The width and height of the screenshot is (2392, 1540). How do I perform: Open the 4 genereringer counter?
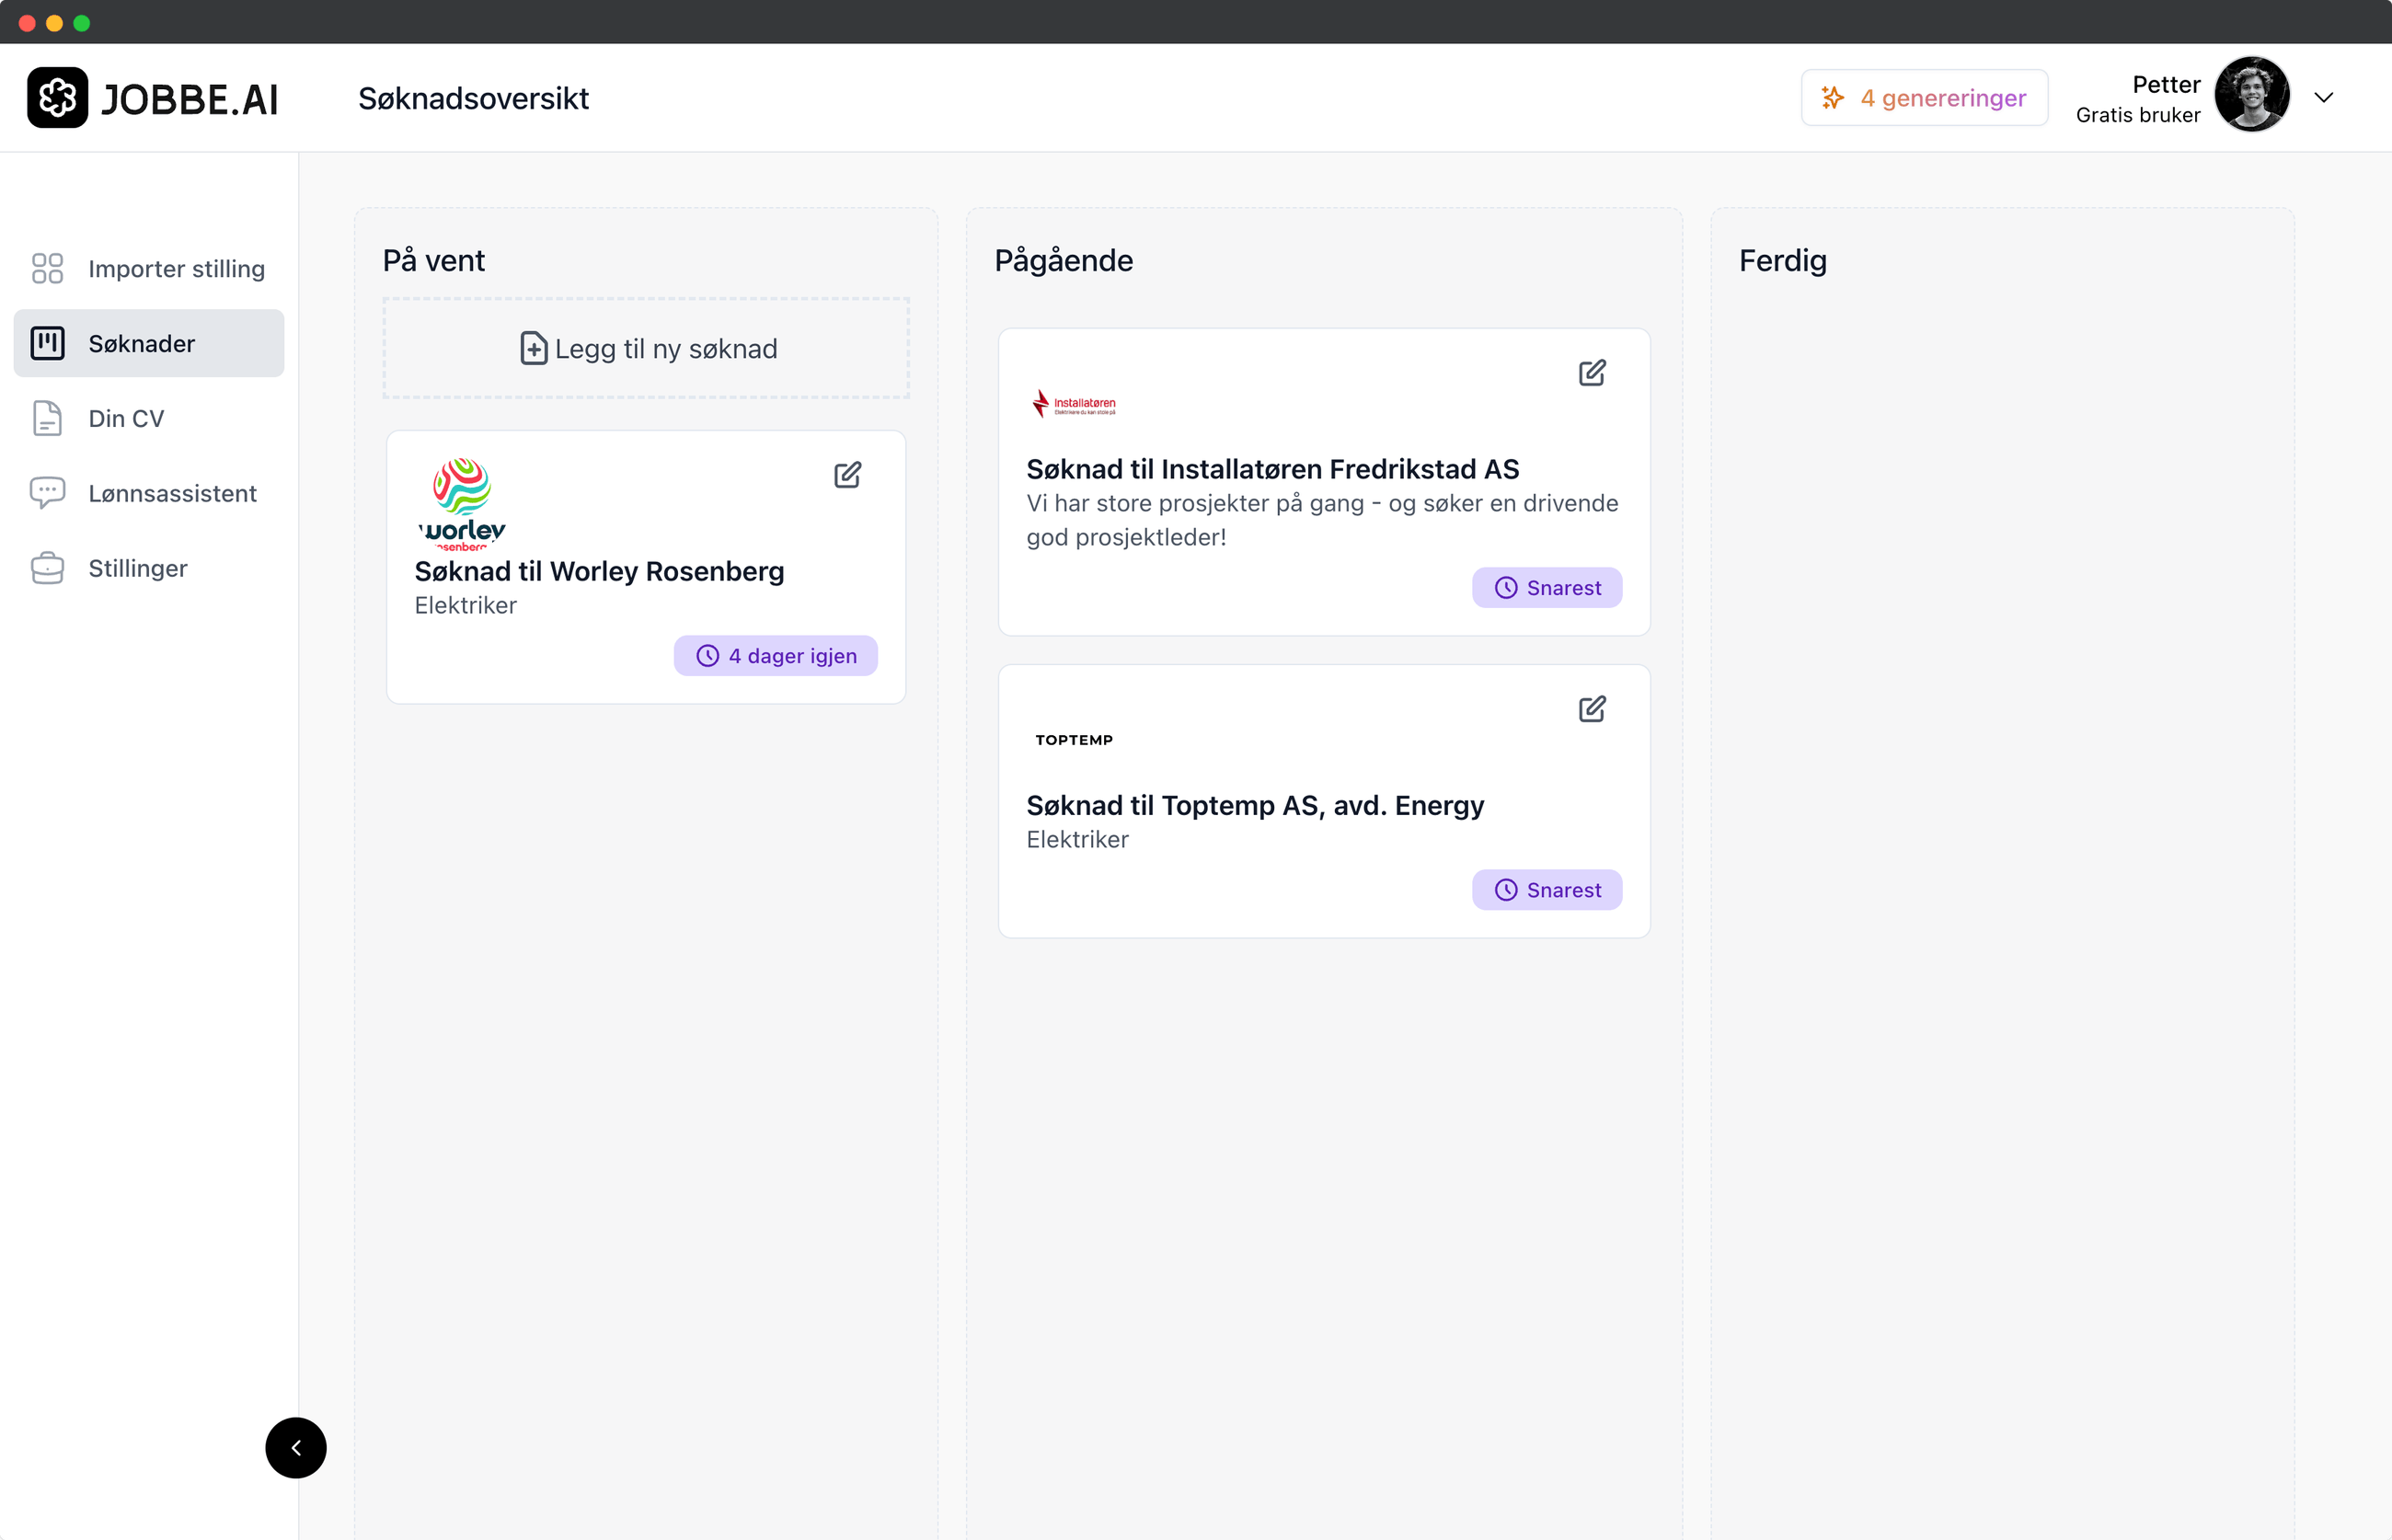[1923, 97]
